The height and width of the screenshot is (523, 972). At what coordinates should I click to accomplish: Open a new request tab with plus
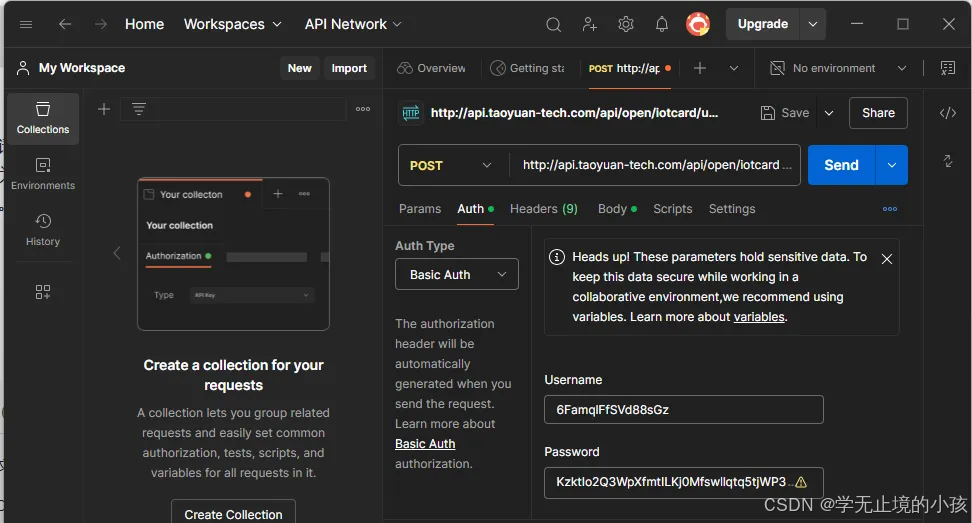[x=700, y=68]
